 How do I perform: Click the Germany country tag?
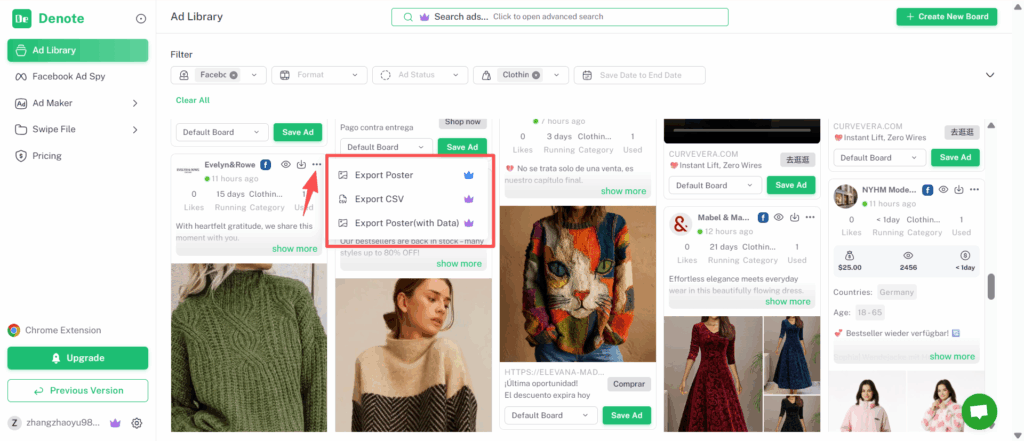click(x=896, y=292)
